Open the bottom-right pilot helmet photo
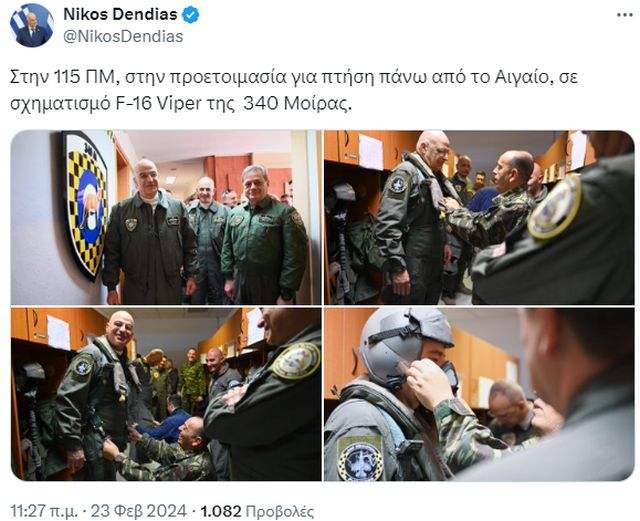640x521 pixels. 479,394
